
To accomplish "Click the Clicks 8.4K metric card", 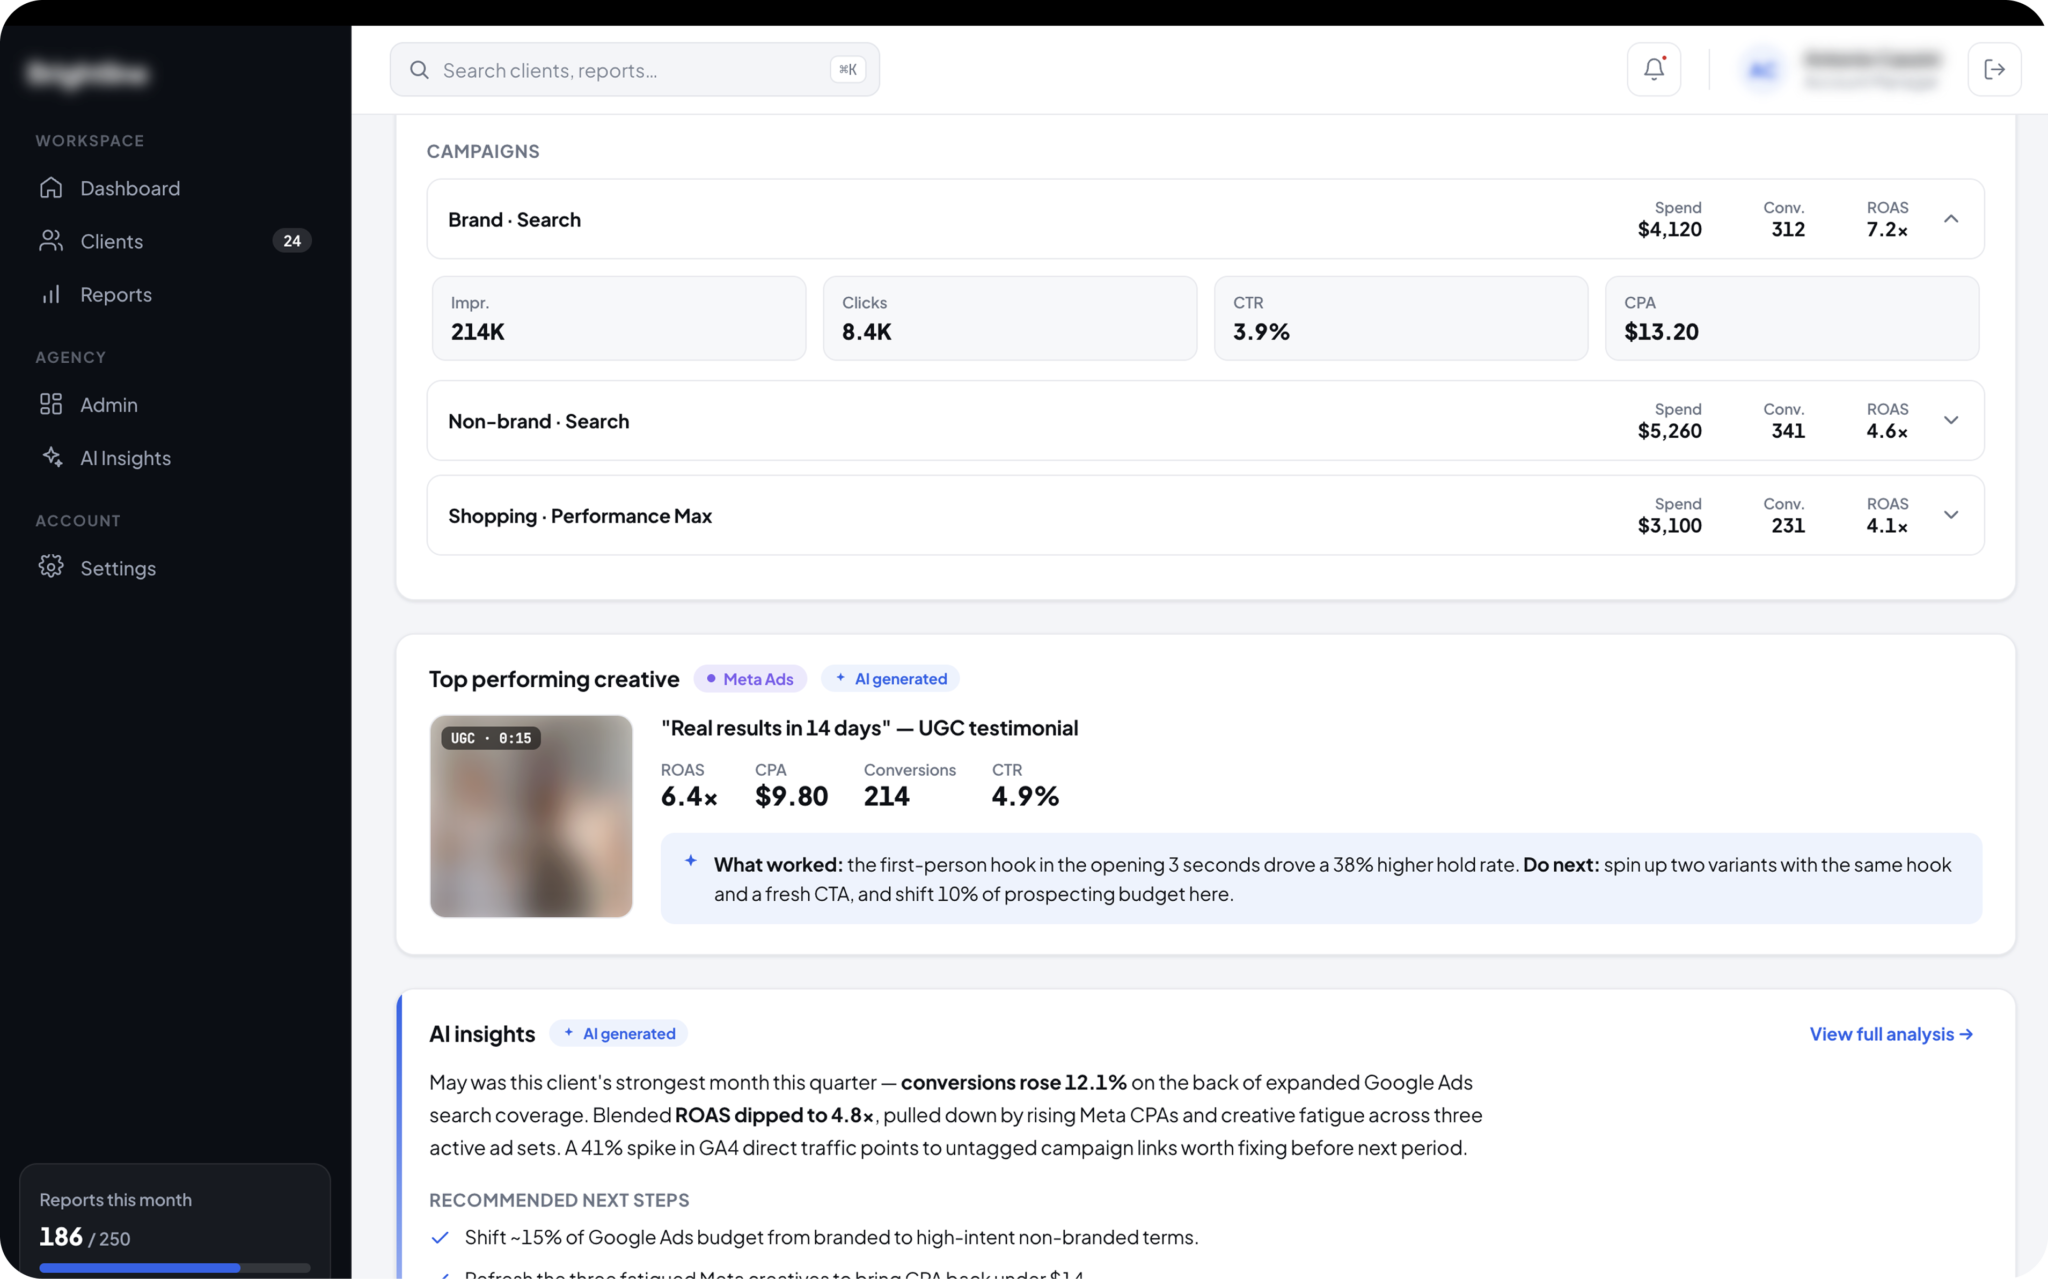I will (x=1010, y=318).
